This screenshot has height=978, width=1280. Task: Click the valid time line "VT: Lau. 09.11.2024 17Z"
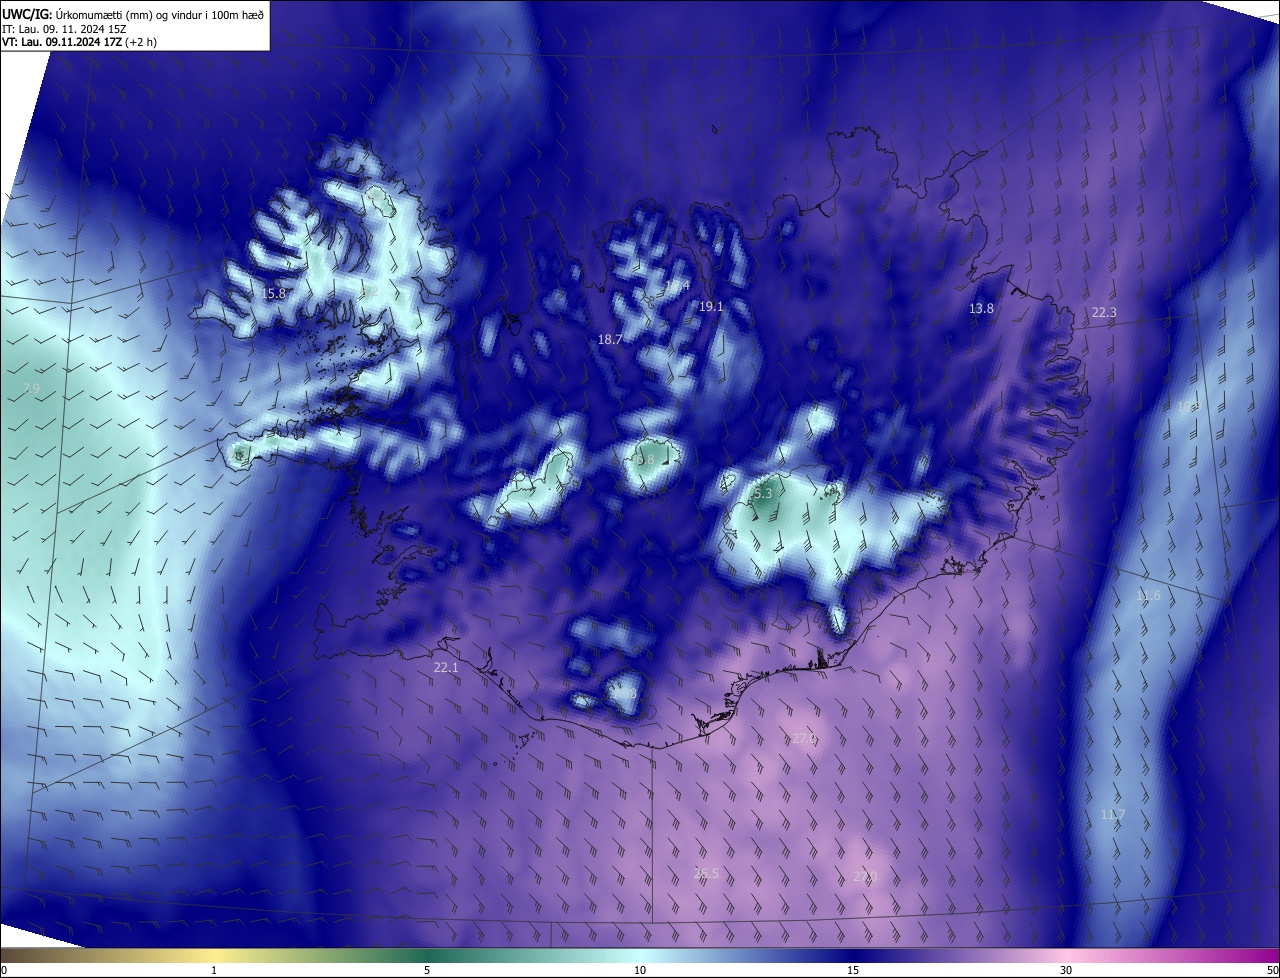(62, 42)
